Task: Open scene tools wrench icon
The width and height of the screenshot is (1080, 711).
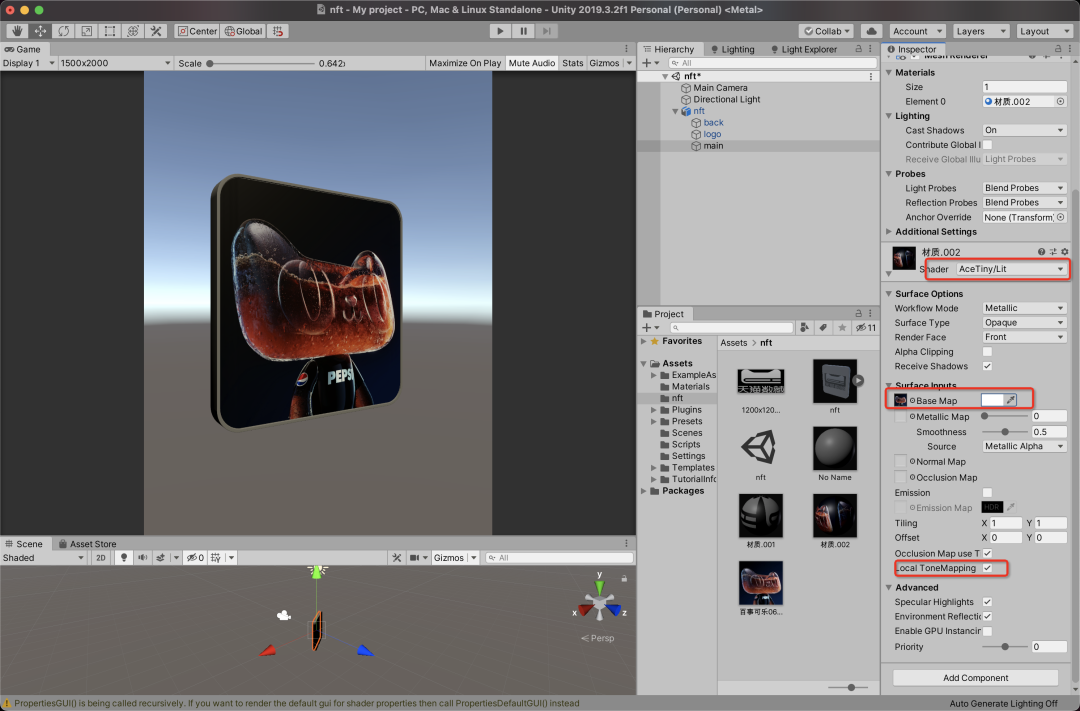Action: (x=397, y=557)
